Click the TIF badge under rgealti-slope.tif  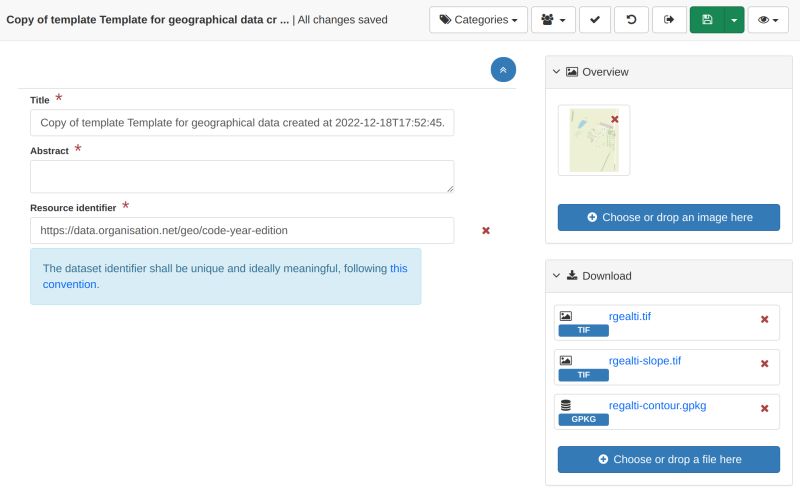coord(584,375)
